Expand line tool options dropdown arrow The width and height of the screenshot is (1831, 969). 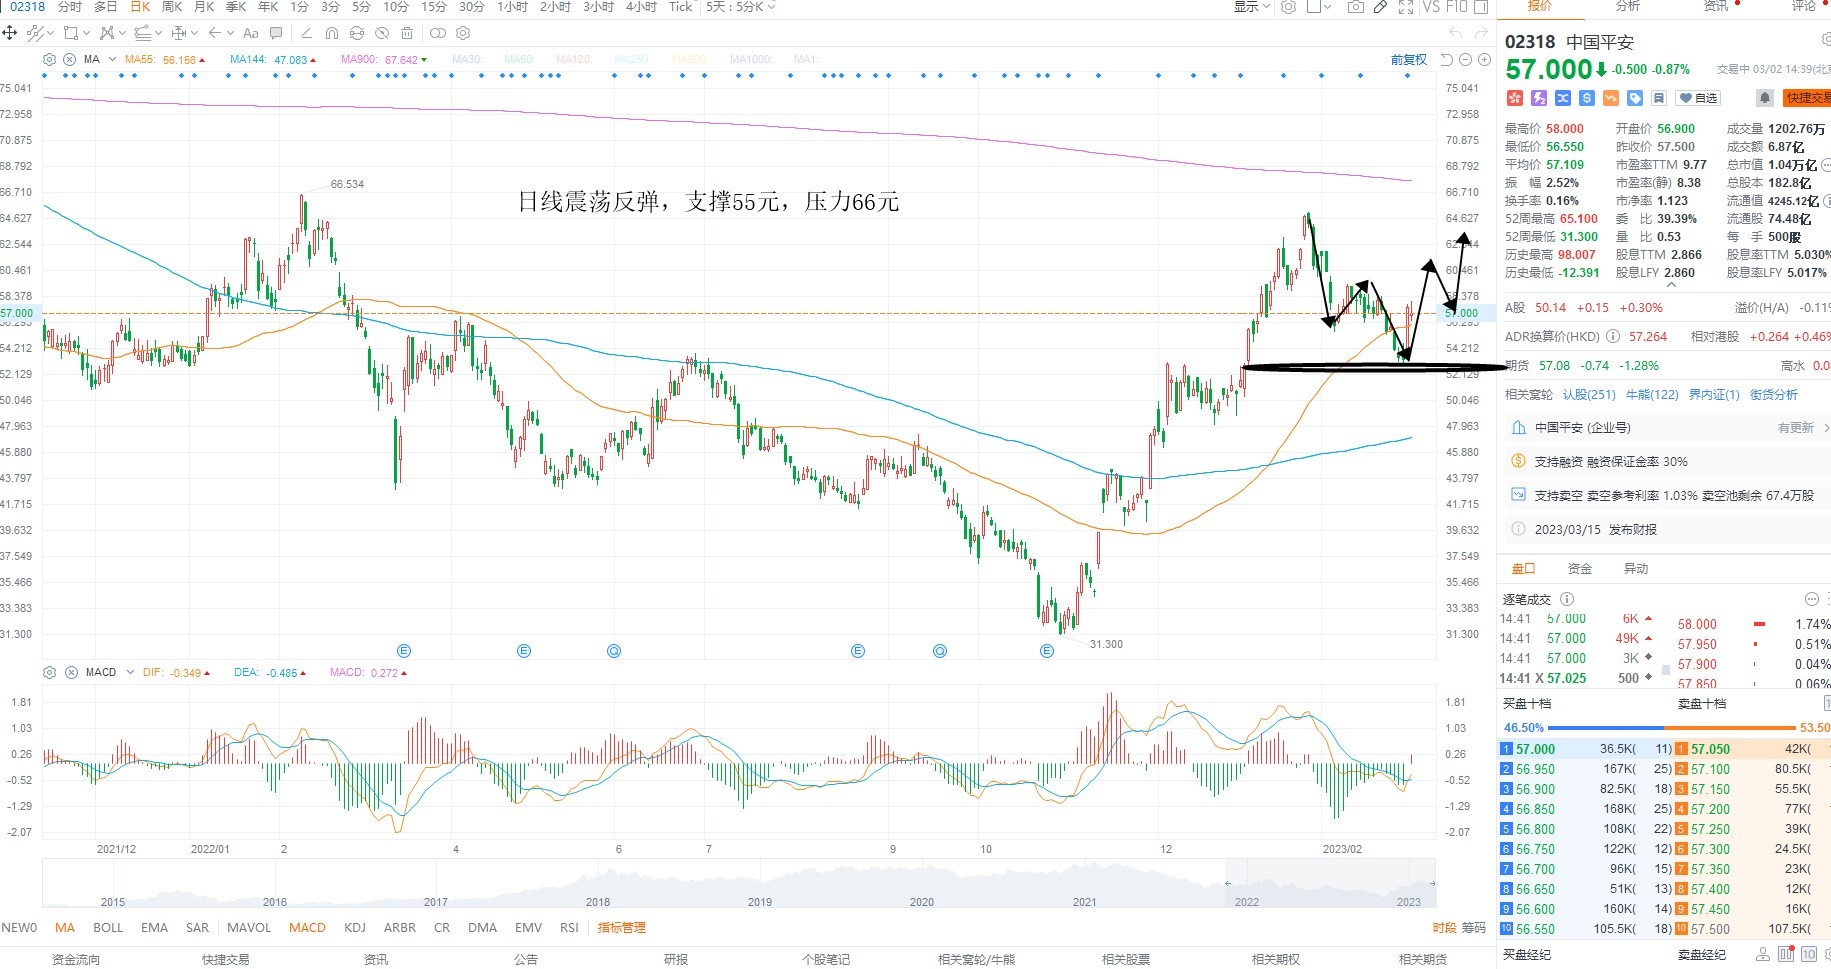click(51, 33)
